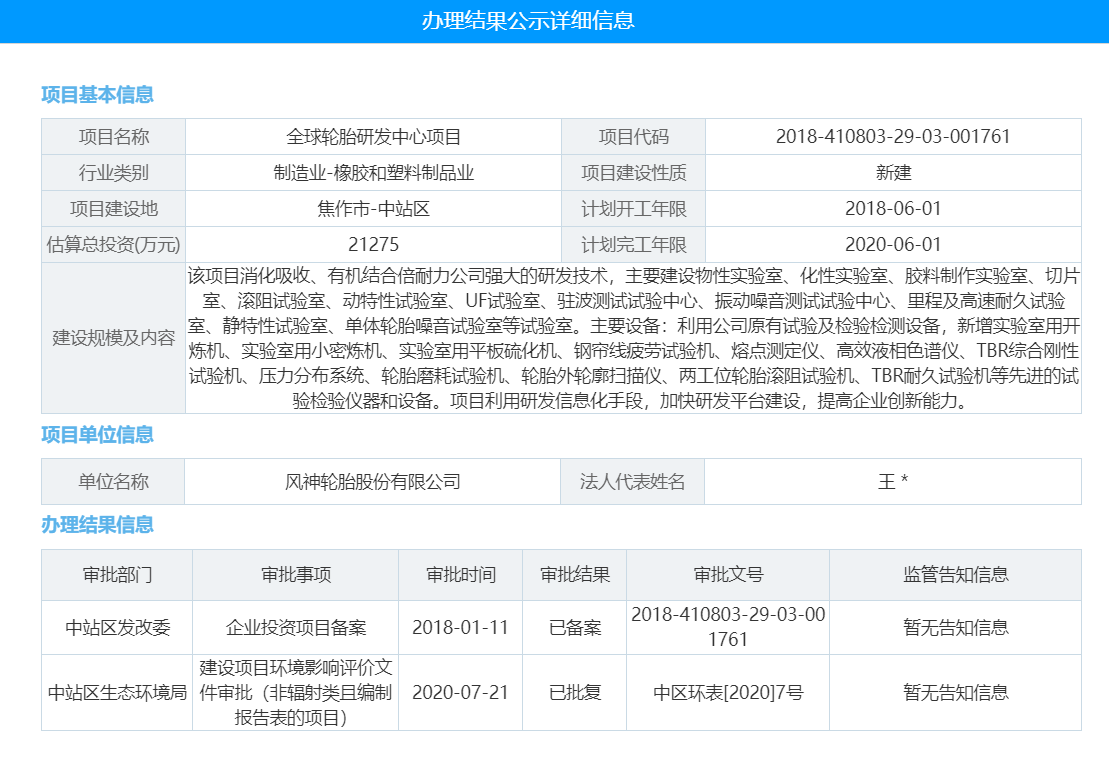
Task: Click result cell 已批复
Action: [574, 692]
